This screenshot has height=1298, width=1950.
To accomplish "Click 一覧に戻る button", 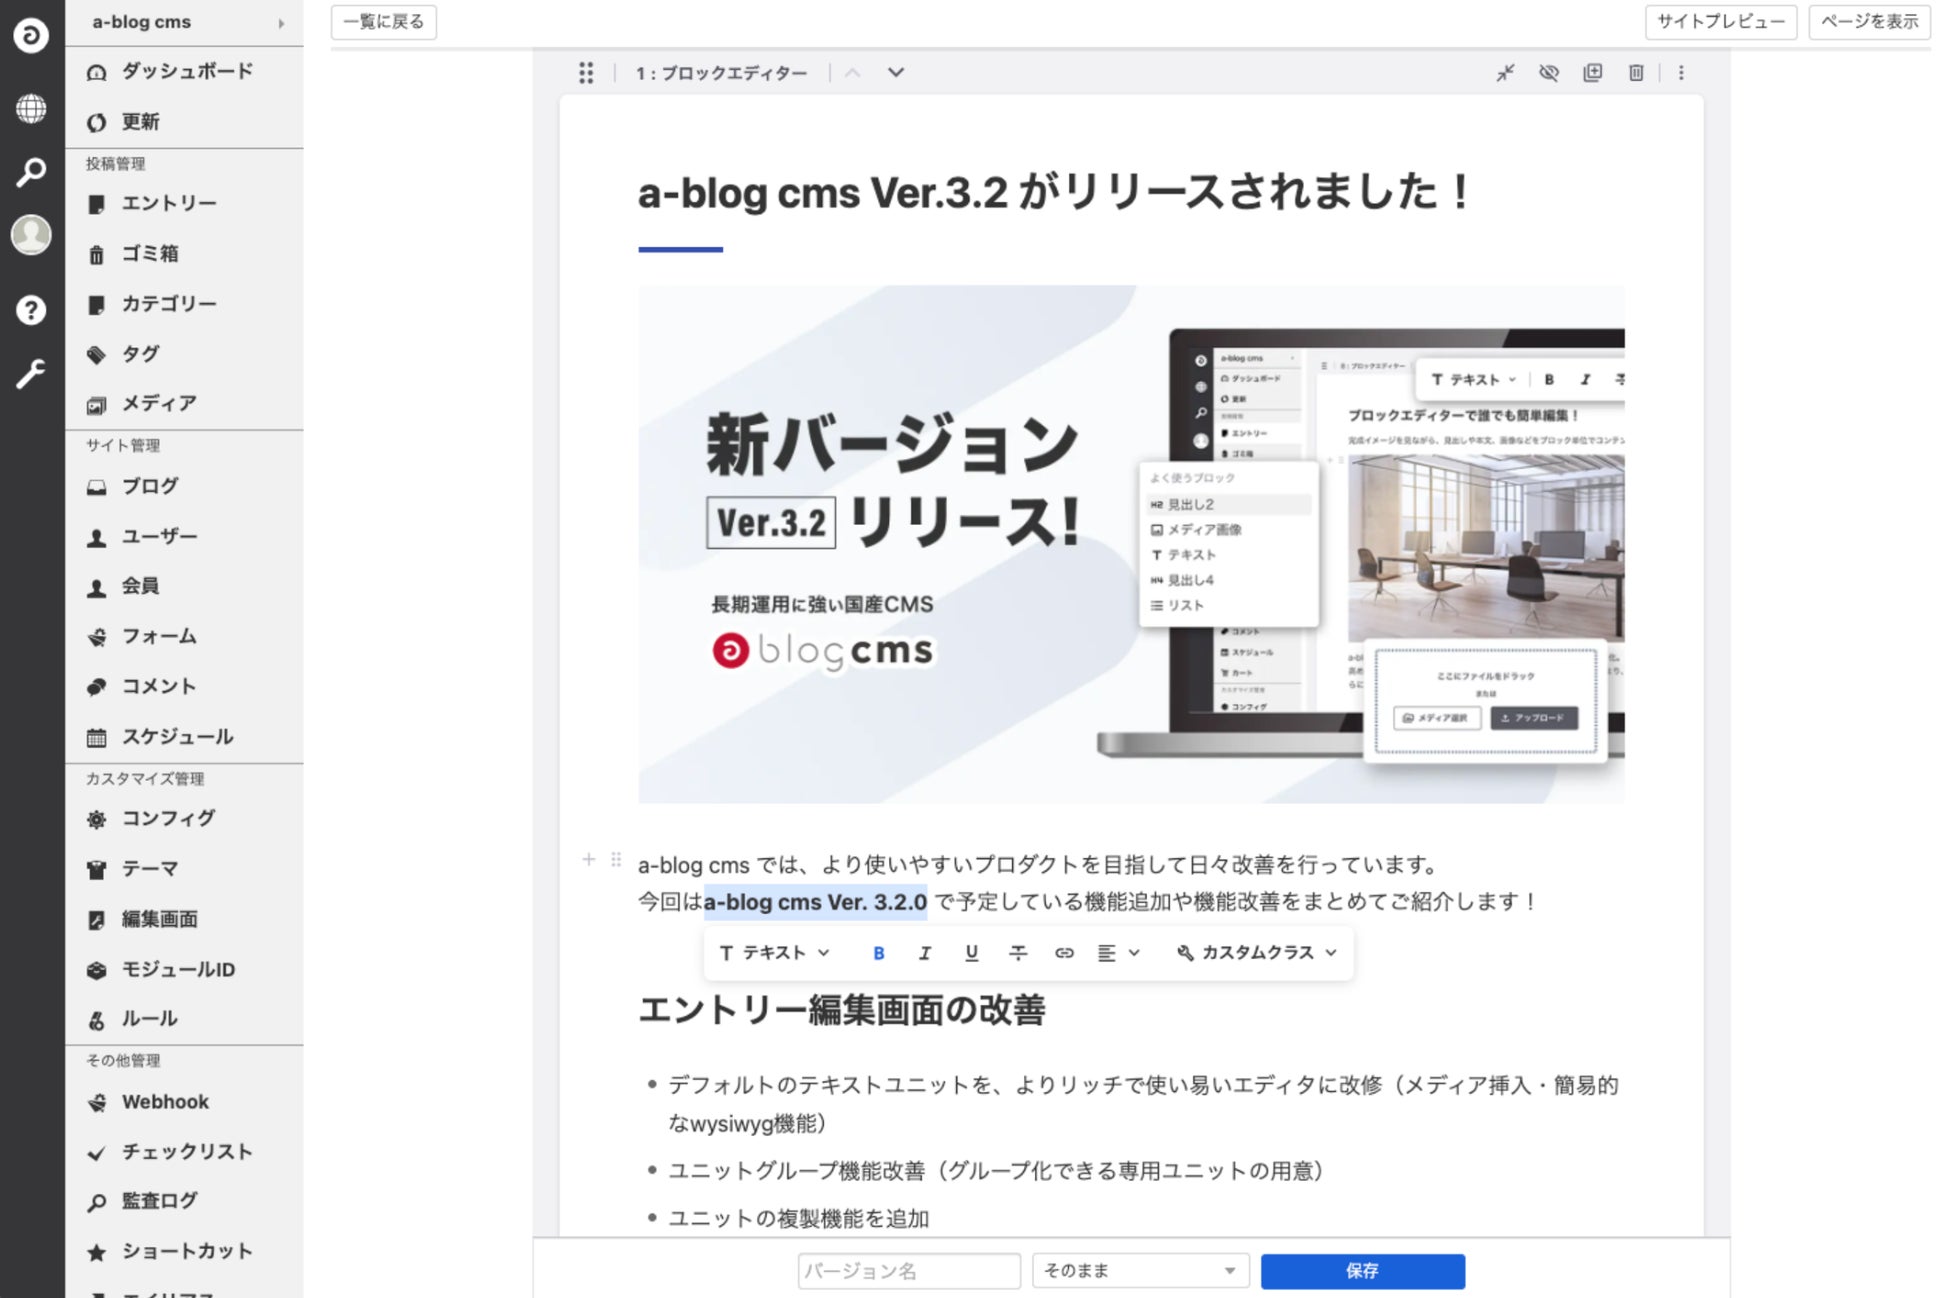I will coord(384,22).
